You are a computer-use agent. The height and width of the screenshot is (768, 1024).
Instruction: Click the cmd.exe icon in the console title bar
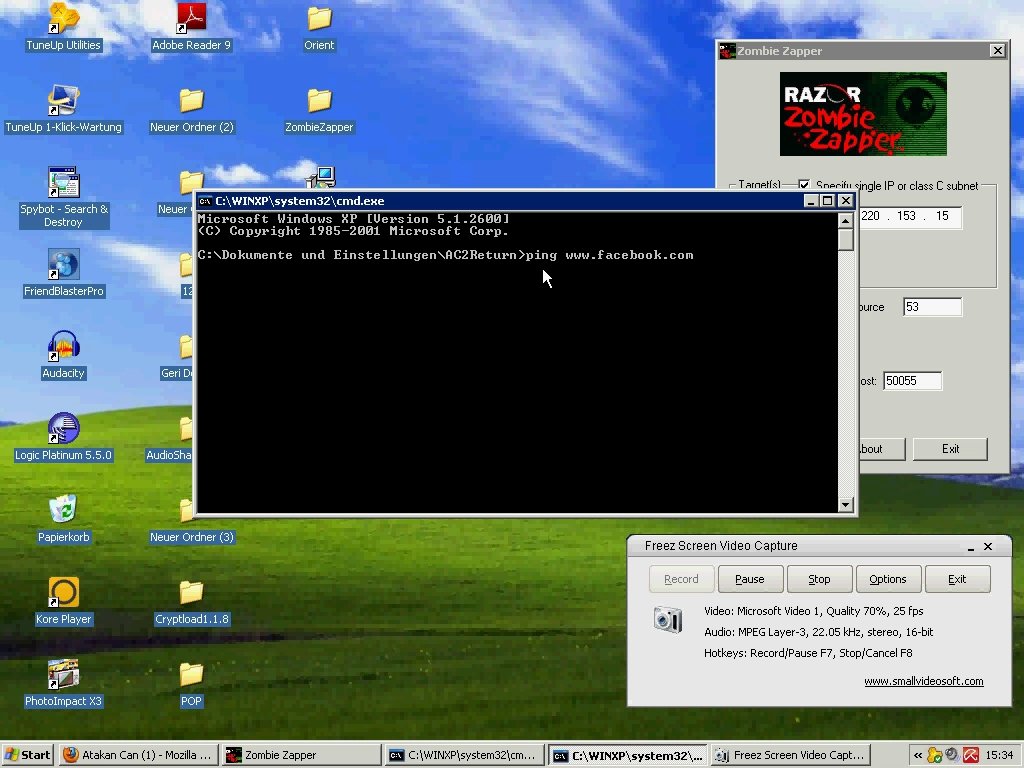[x=205, y=201]
